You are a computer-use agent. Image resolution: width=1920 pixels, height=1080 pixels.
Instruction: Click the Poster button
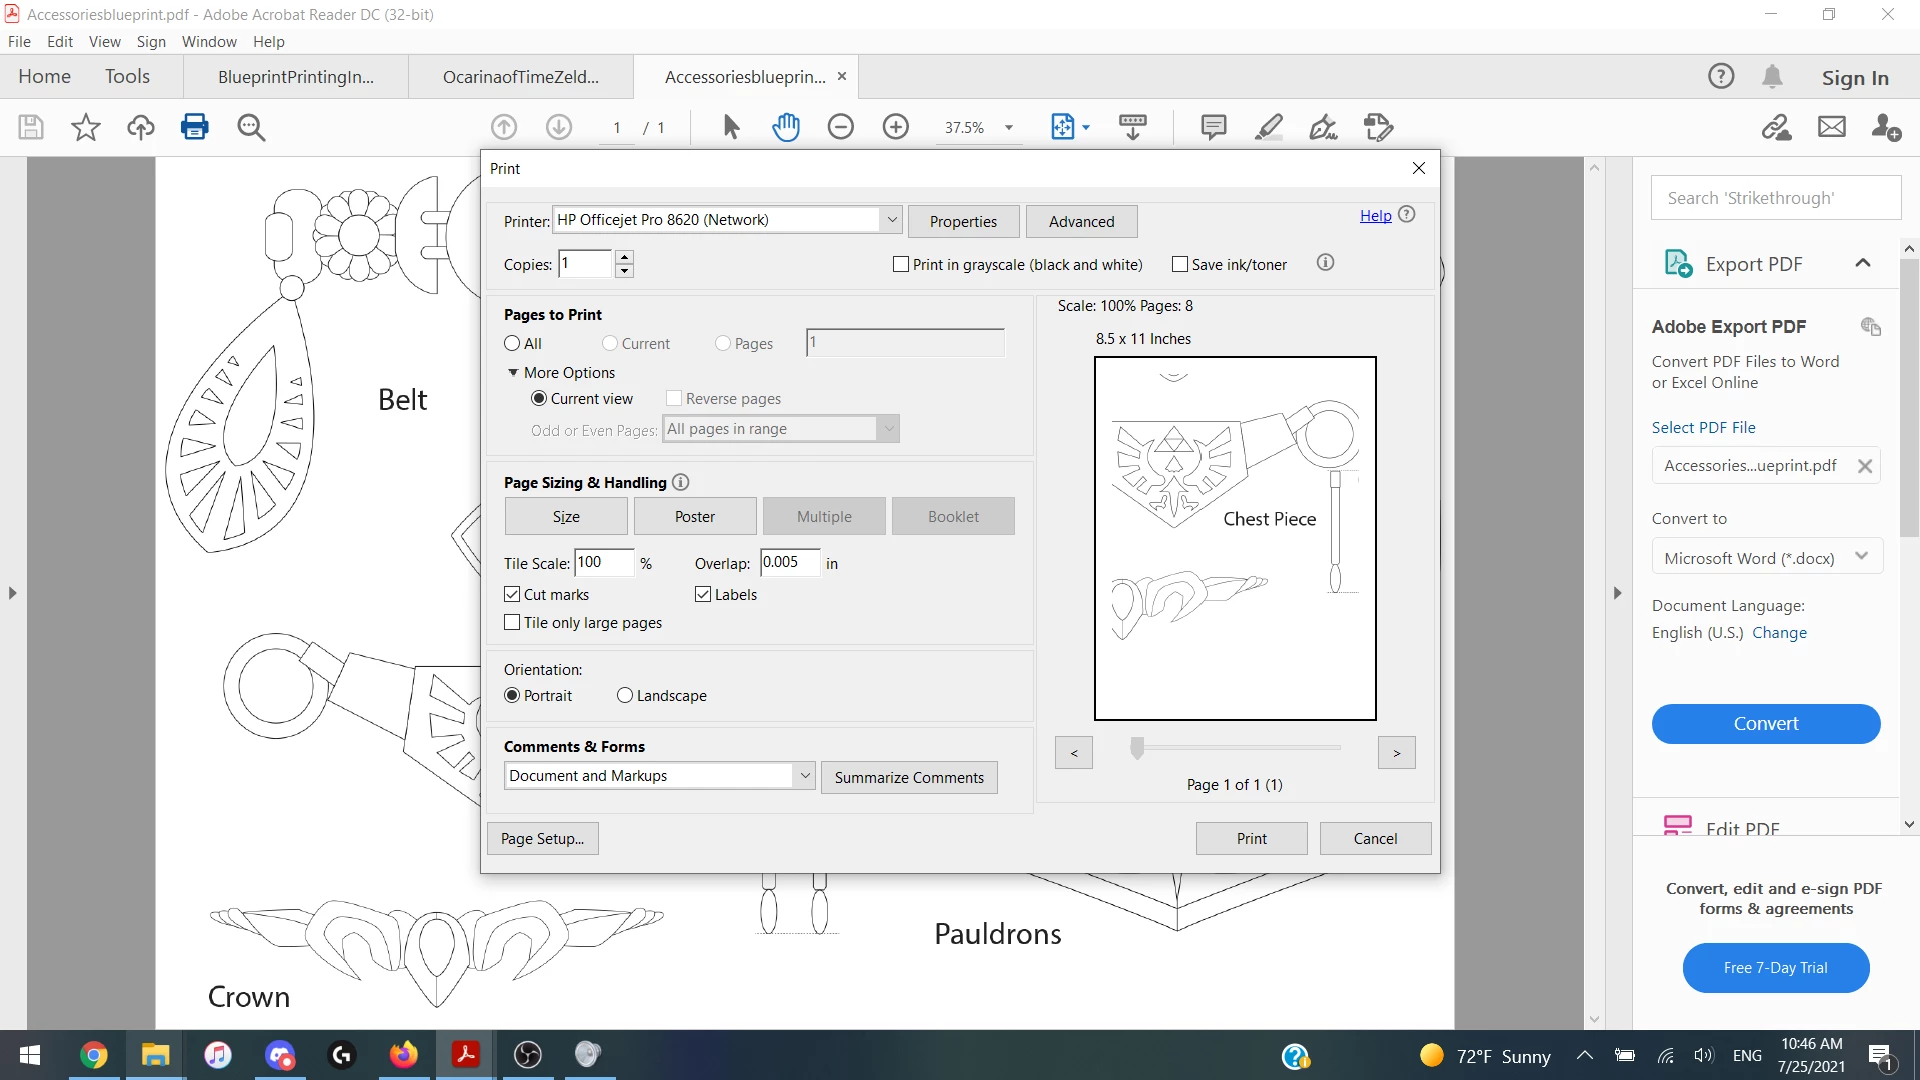(694, 516)
